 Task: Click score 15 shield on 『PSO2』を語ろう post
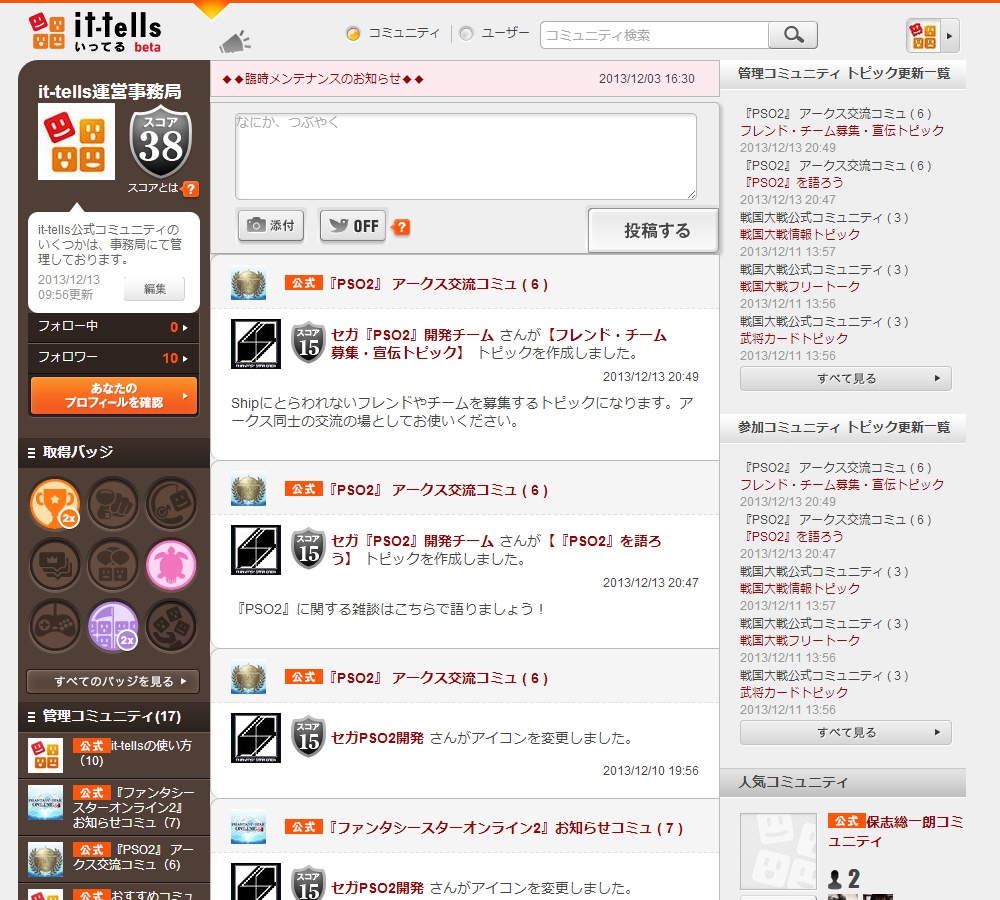(x=309, y=548)
